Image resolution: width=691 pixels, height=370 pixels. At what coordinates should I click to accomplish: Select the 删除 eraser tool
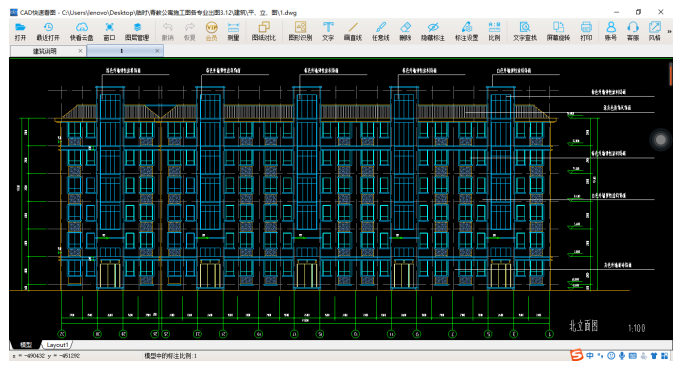tap(405, 31)
